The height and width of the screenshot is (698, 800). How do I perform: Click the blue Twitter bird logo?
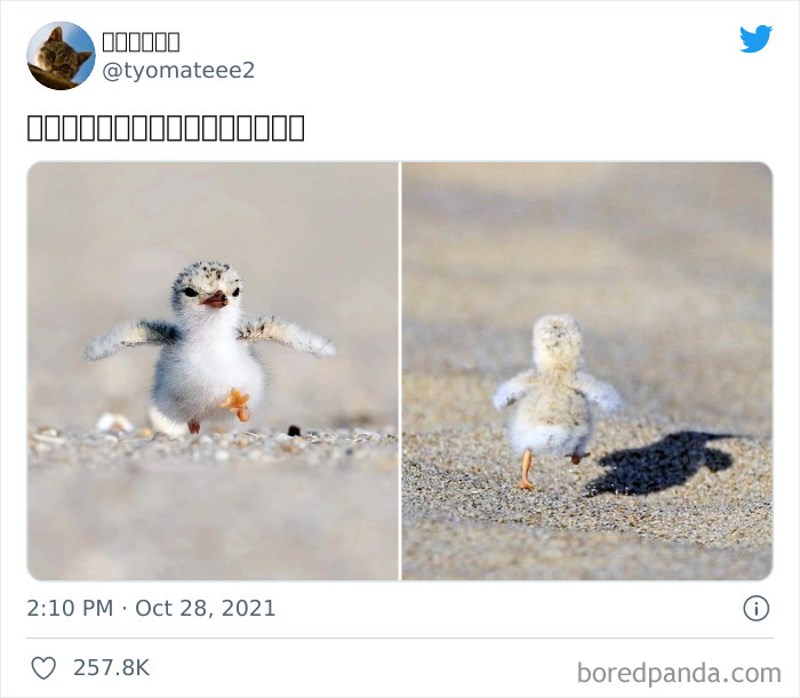[756, 38]
